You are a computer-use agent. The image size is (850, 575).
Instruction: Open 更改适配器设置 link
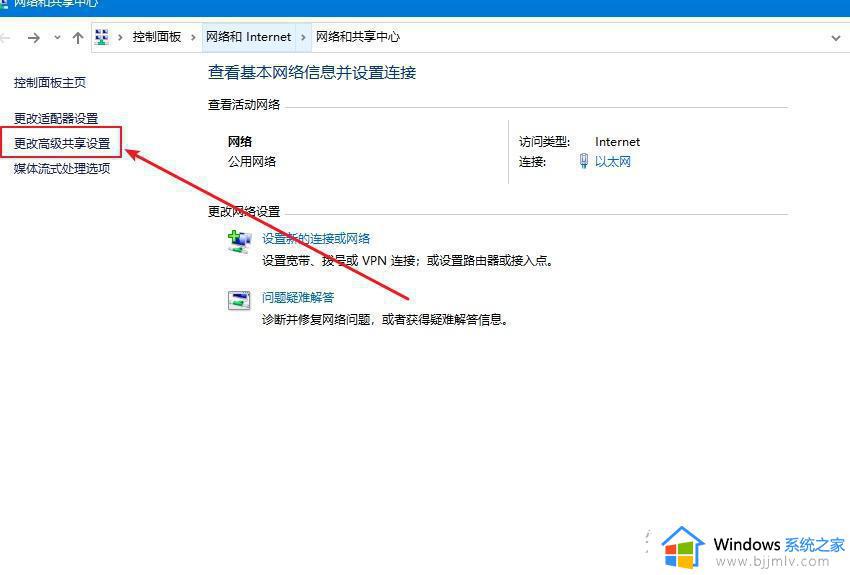point(56,118)
